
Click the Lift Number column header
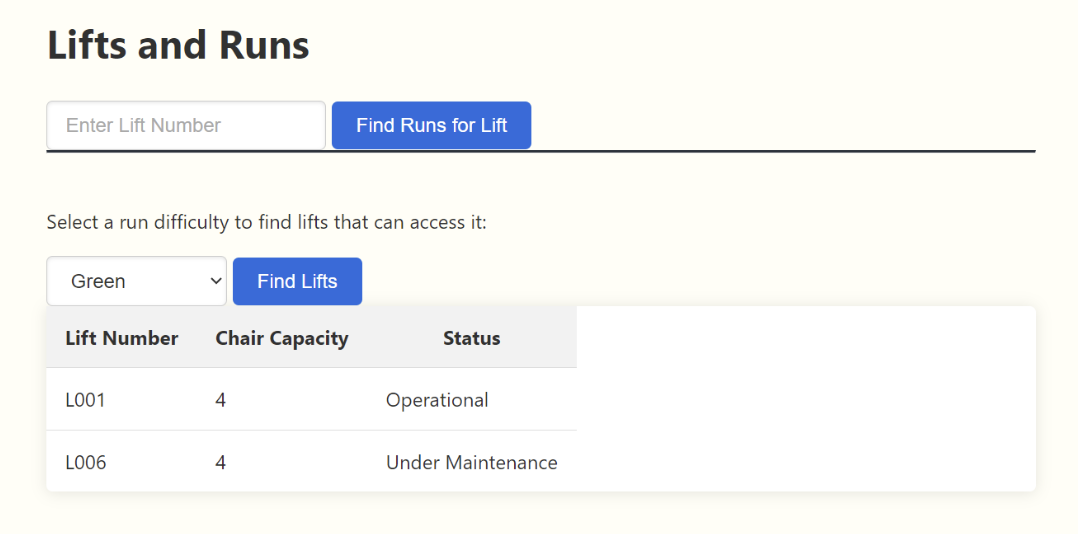point(121,338)
